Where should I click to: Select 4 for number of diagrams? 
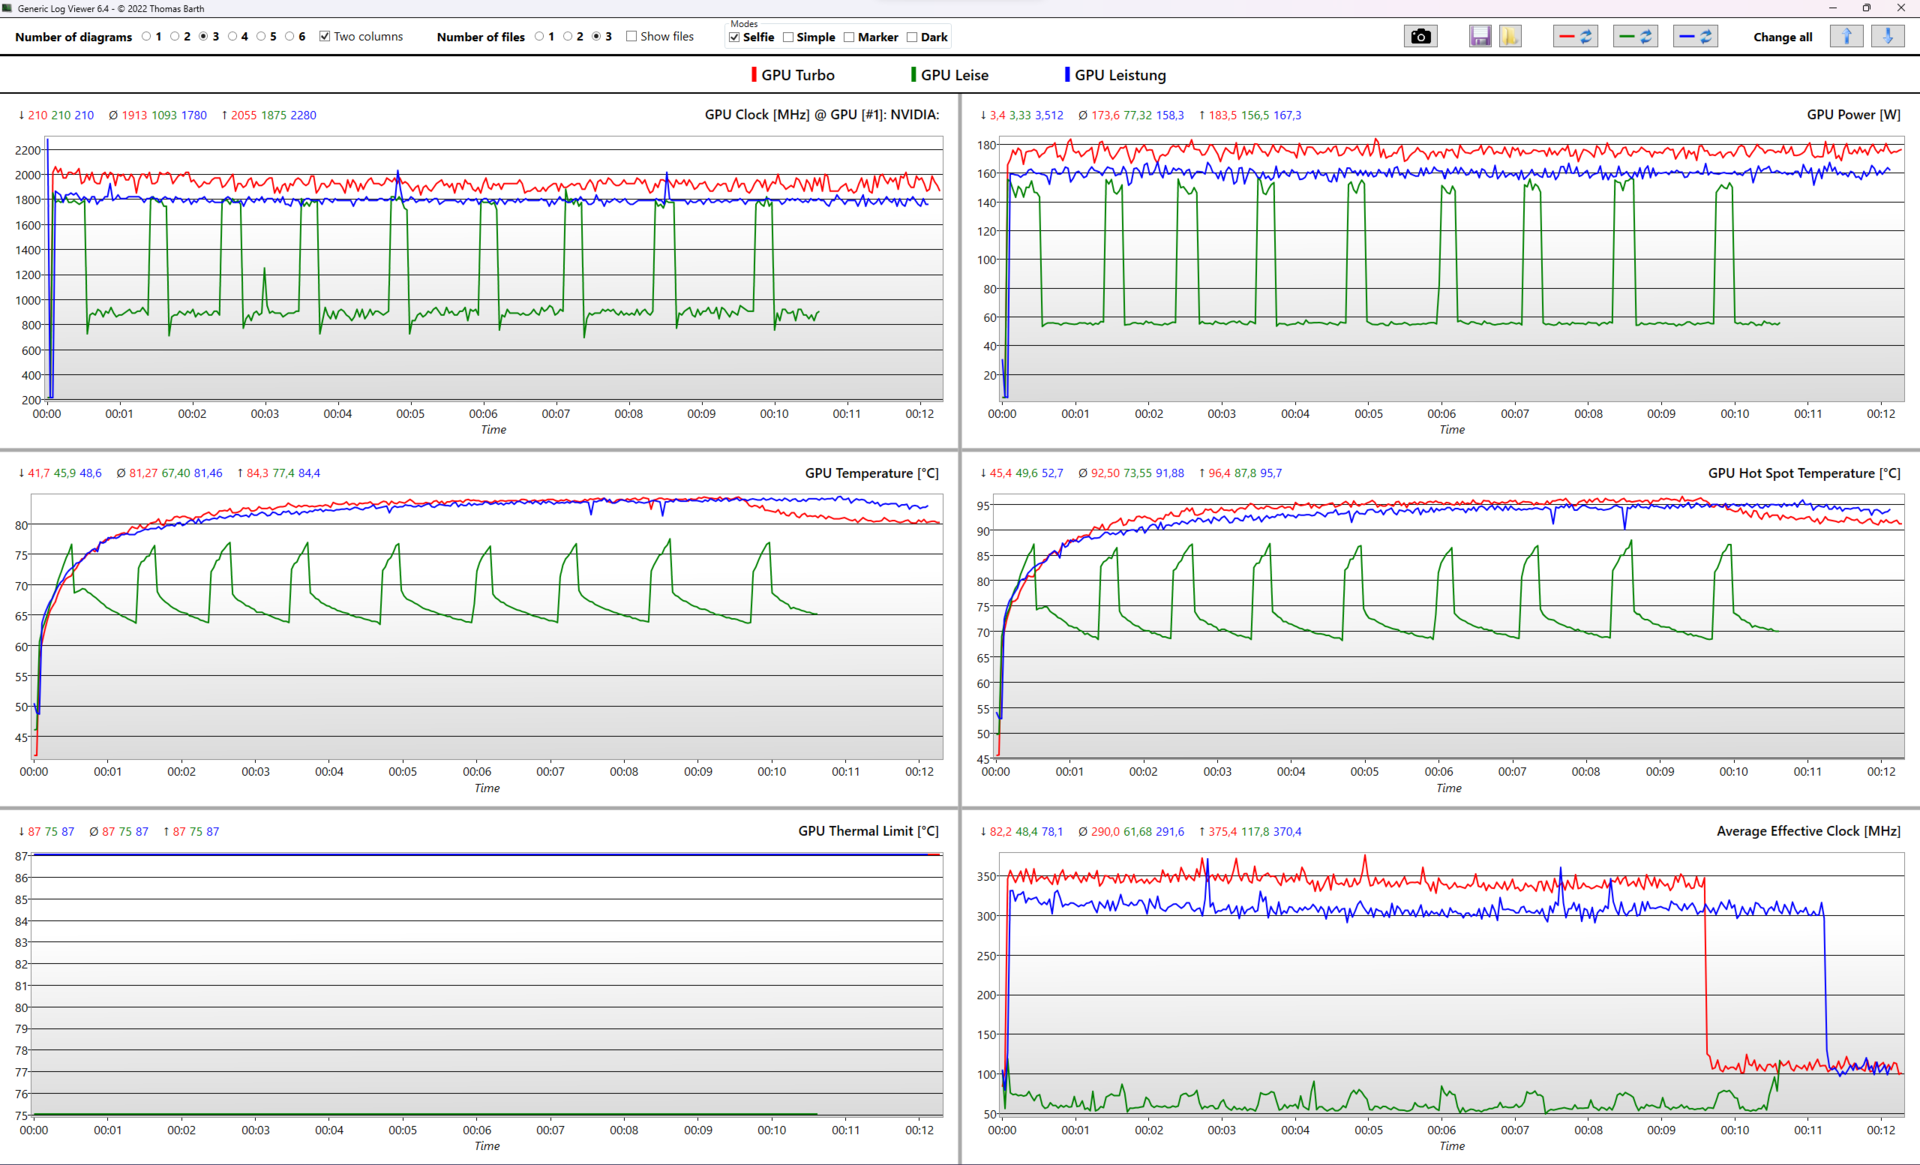coord(233,37)
